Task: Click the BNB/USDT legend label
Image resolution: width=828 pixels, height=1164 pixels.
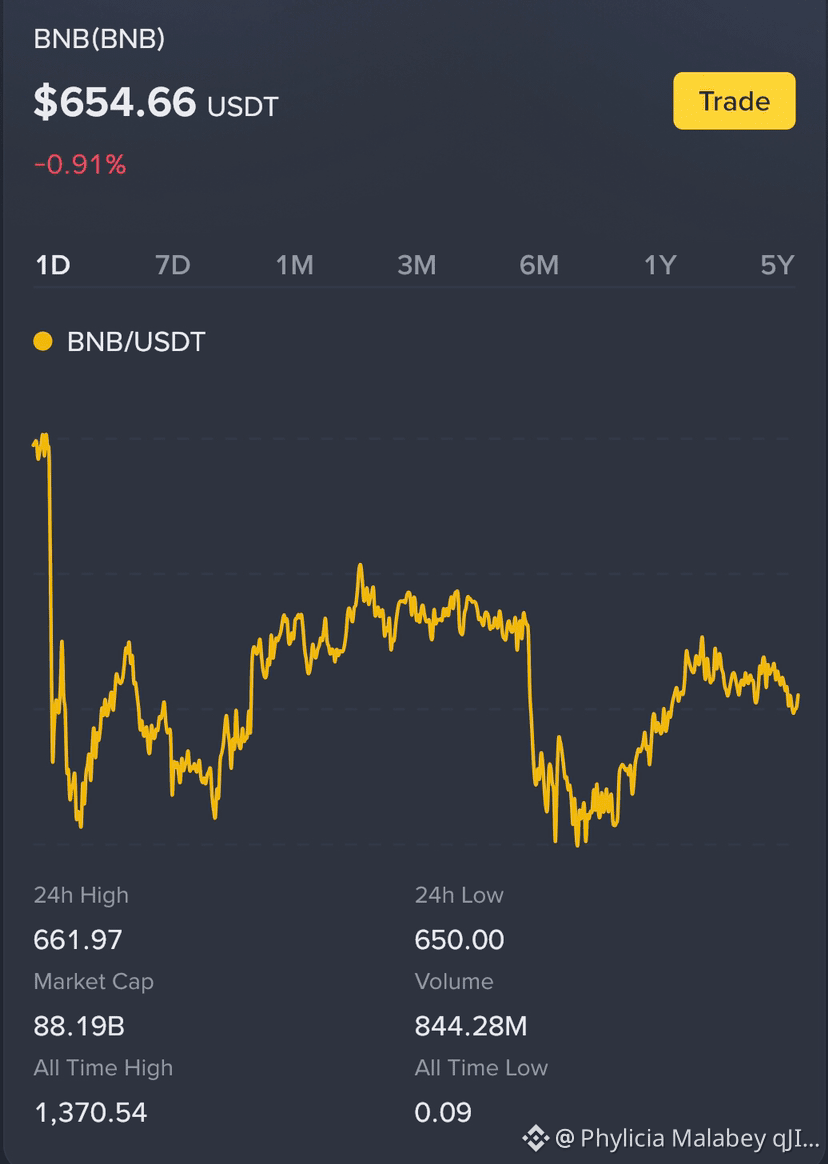Action: click(x=136, y=342)
